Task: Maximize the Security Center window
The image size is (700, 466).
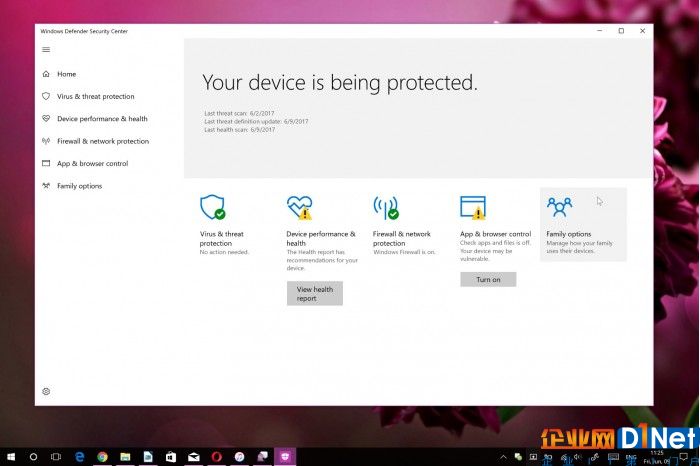Action: 621,31
